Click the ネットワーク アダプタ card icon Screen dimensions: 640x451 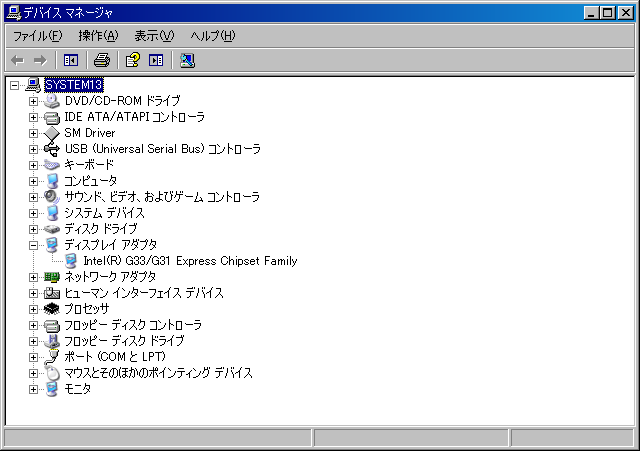(52, 277)
